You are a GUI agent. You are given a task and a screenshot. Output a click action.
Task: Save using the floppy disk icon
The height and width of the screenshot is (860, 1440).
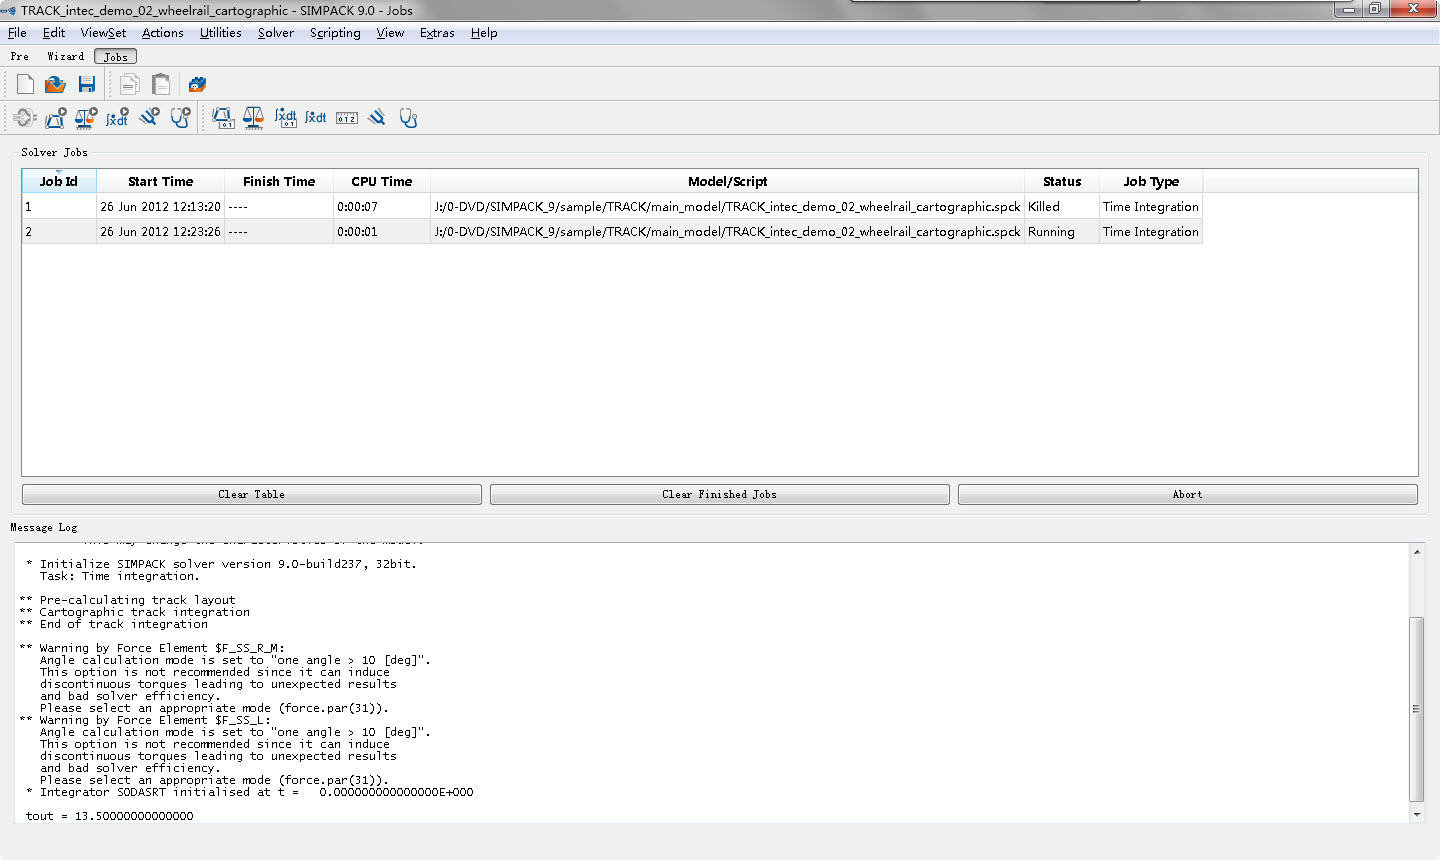[x=87, y=84]
